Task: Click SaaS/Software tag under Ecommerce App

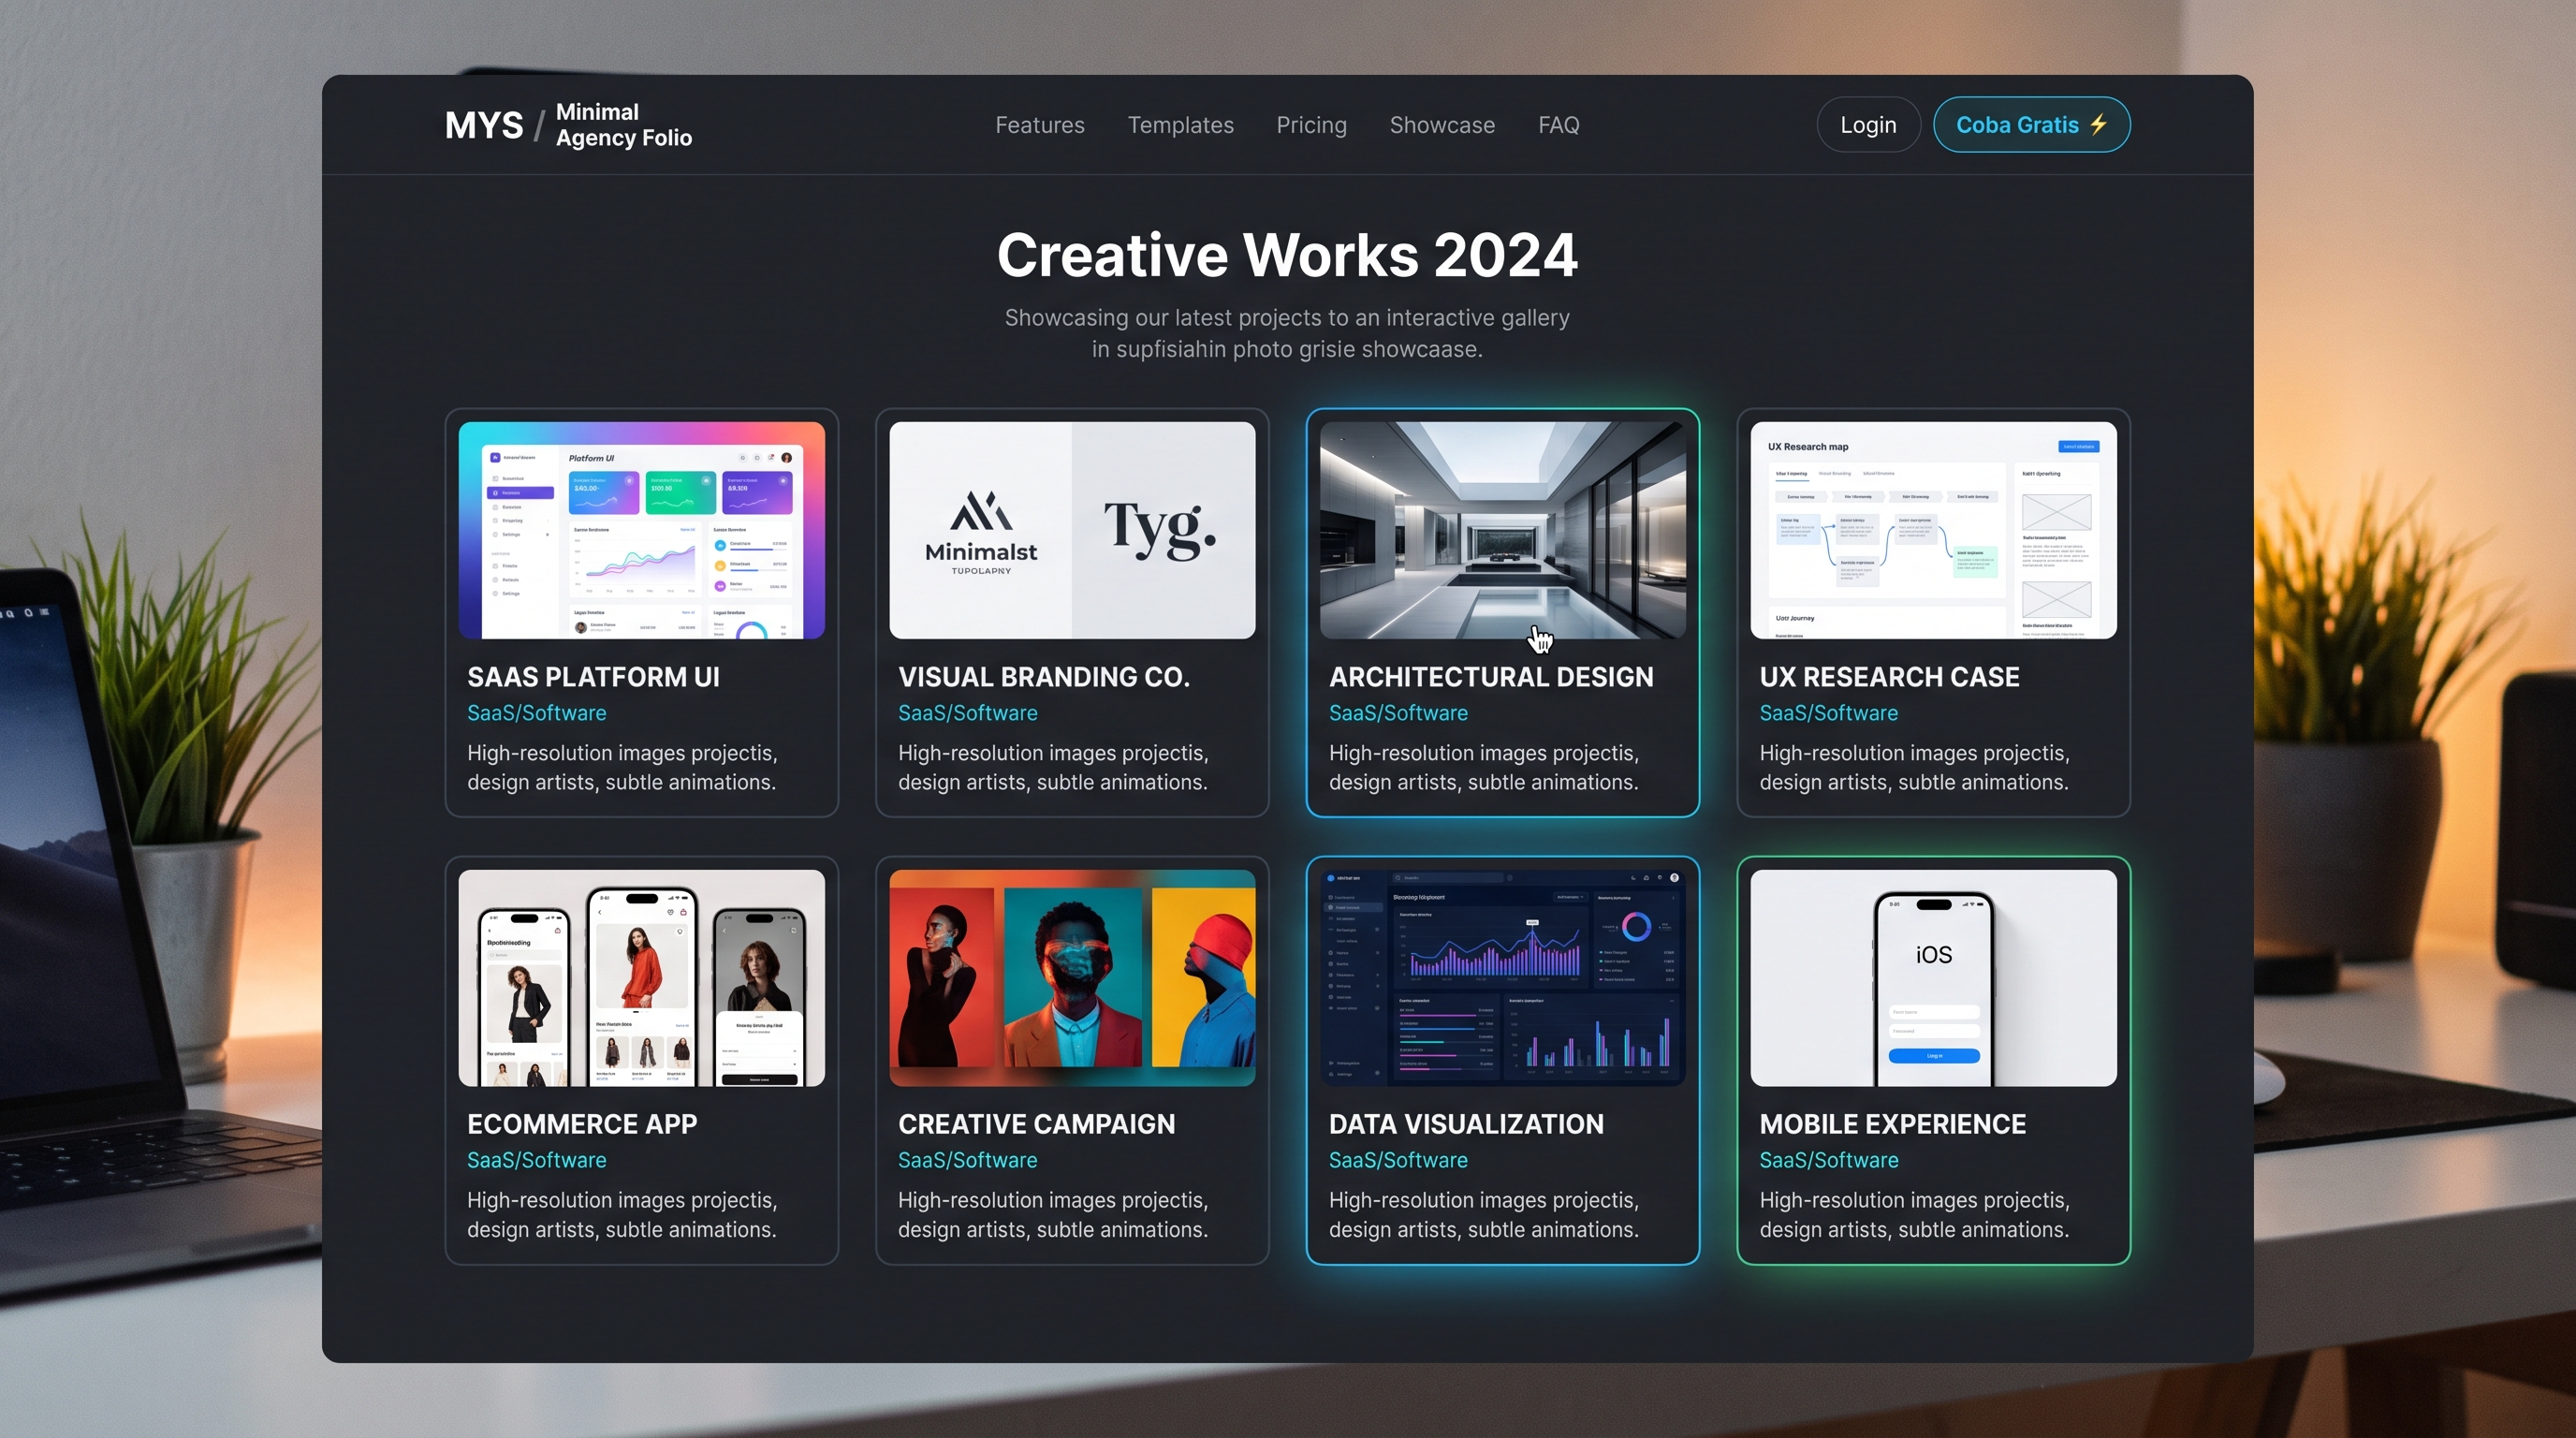Action: coord(536,1160)
